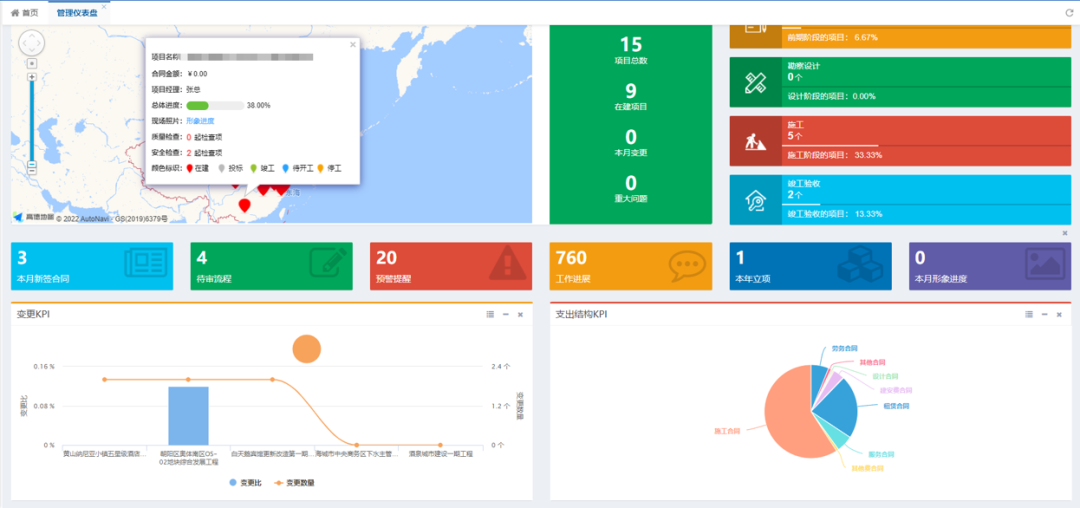Viewport: 1080px width, 508px height.
Task: Close the 管理仪表盘 tab
Action: [104, 7]
